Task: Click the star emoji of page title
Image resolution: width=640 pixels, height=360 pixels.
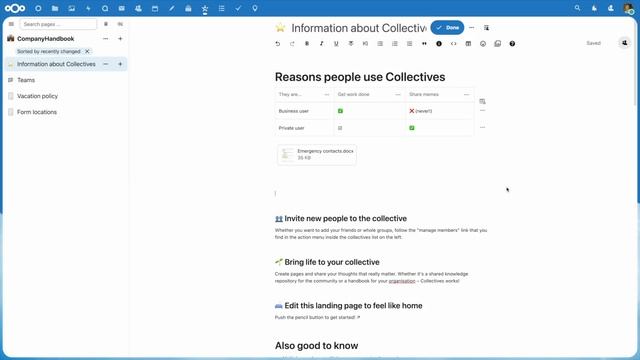Action: point(280,28)
